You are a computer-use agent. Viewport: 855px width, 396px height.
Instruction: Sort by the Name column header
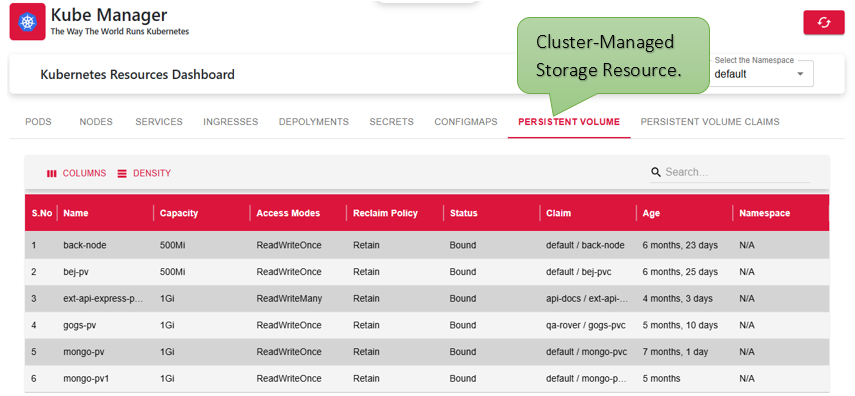(x=76, y=213)
